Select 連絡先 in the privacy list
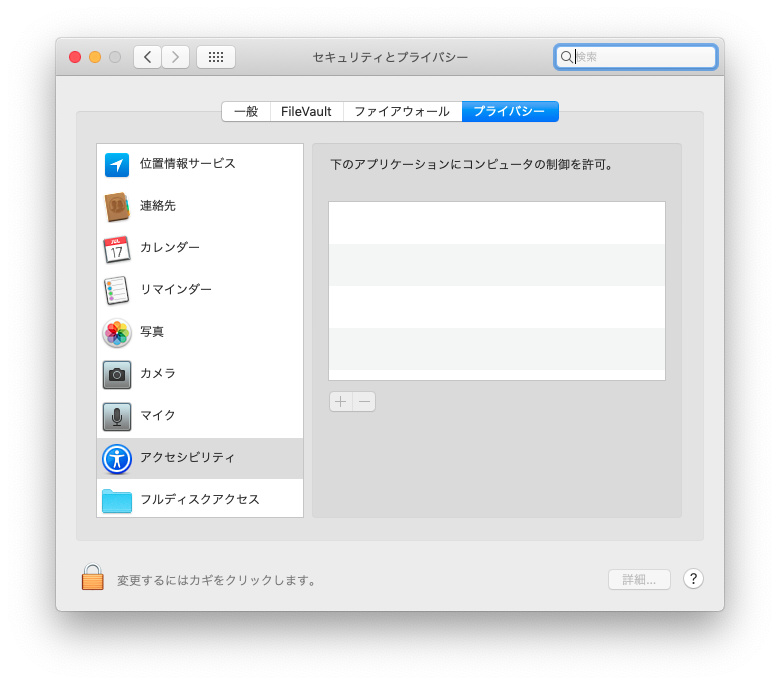 pos(200,206)
